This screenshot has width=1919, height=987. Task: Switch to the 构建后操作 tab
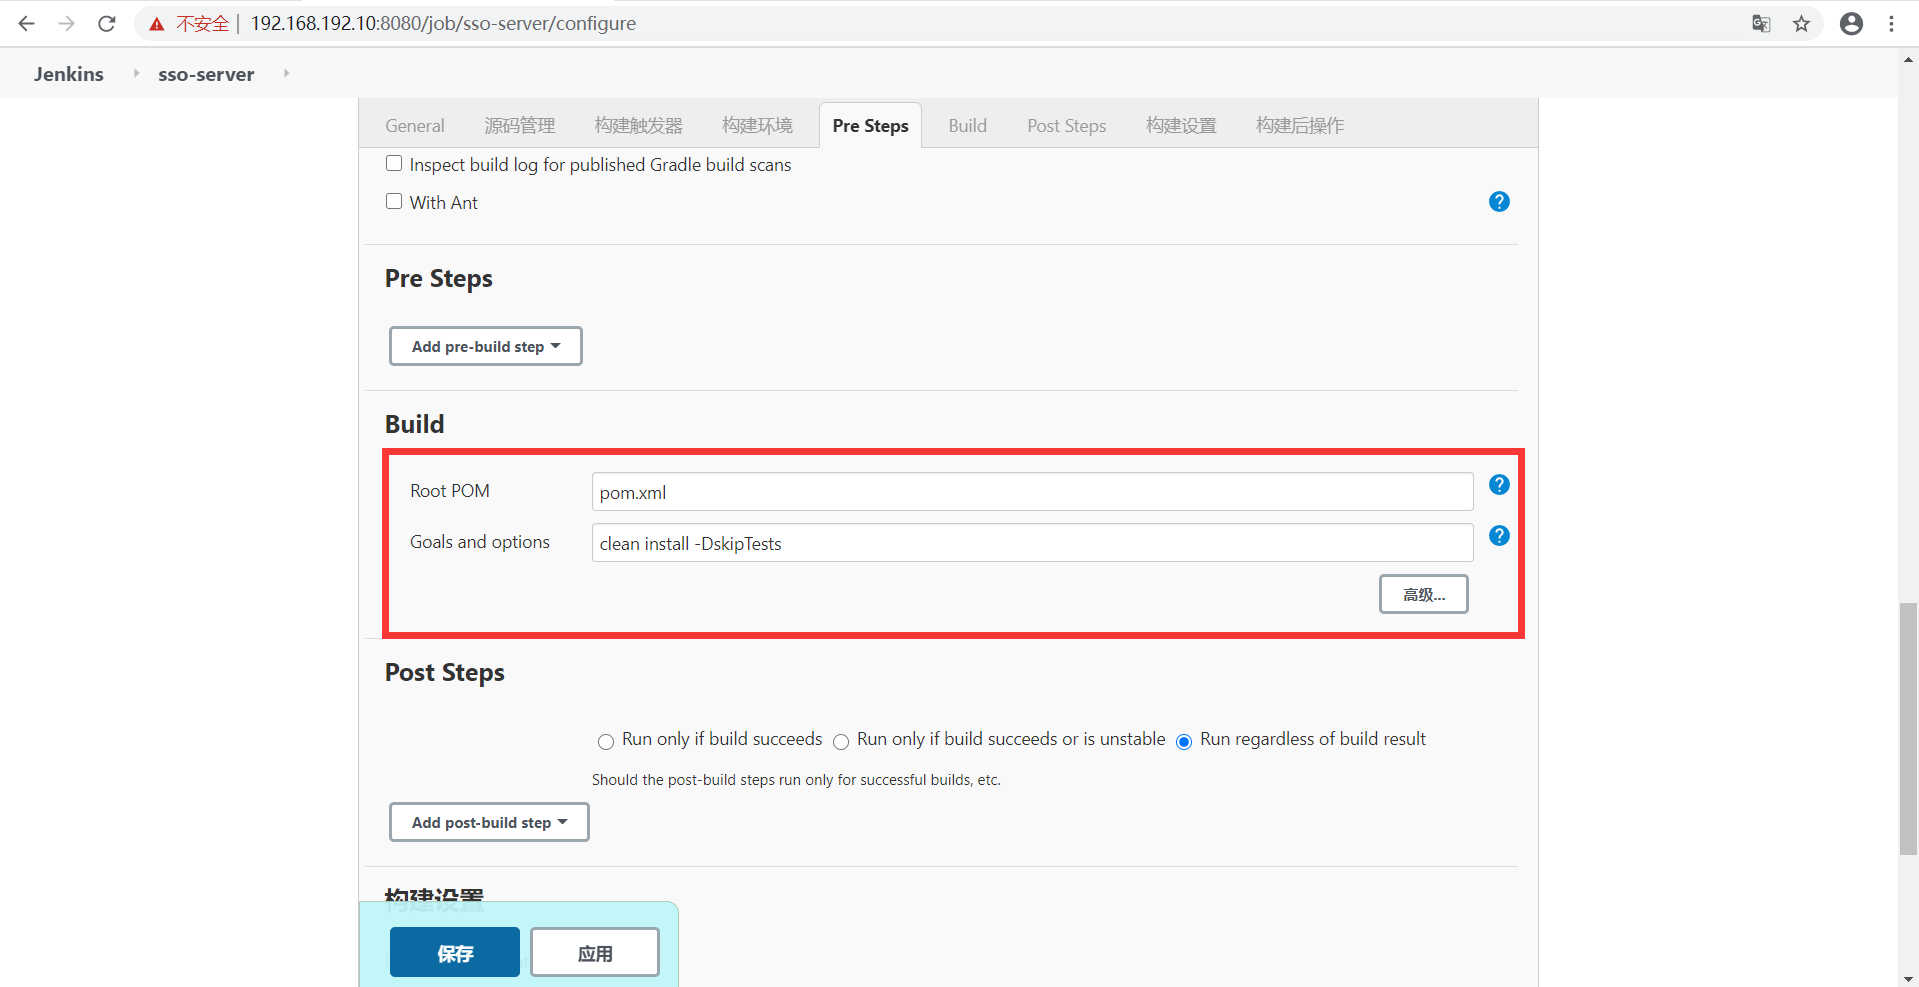pos(1300,126)
